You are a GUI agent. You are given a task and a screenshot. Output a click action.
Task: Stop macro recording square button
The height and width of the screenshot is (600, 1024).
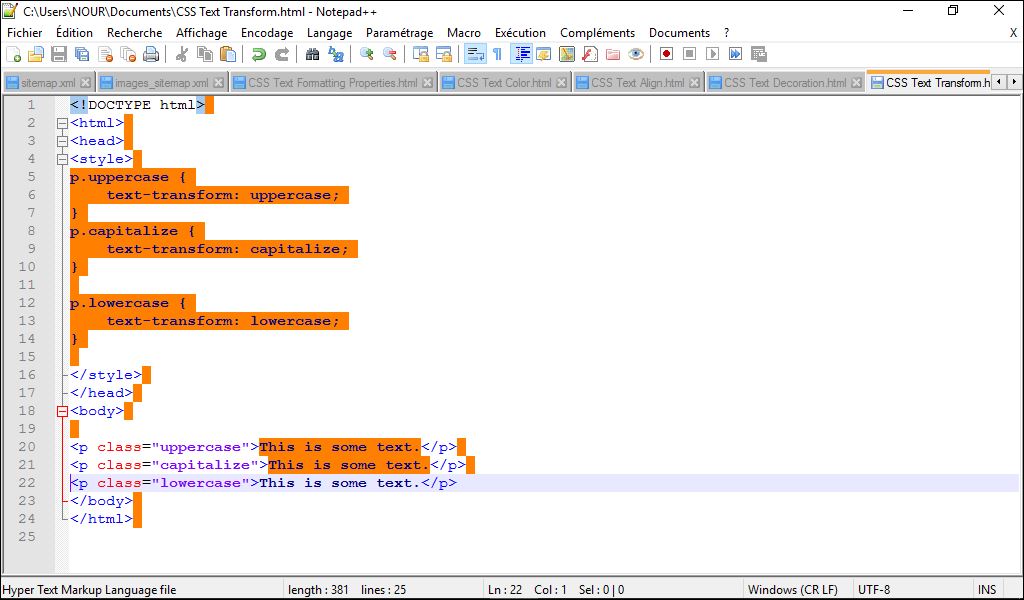[x=690, y=54]
